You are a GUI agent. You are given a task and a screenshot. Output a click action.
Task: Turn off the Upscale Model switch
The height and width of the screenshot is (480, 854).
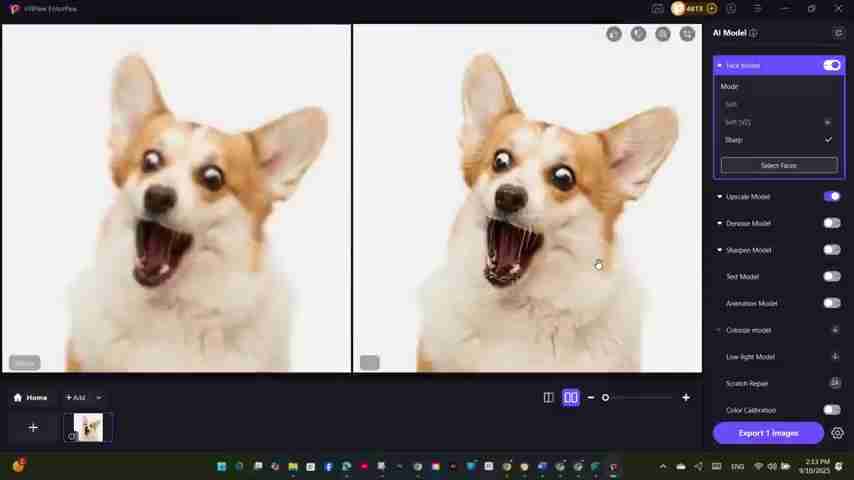point(832,196)
